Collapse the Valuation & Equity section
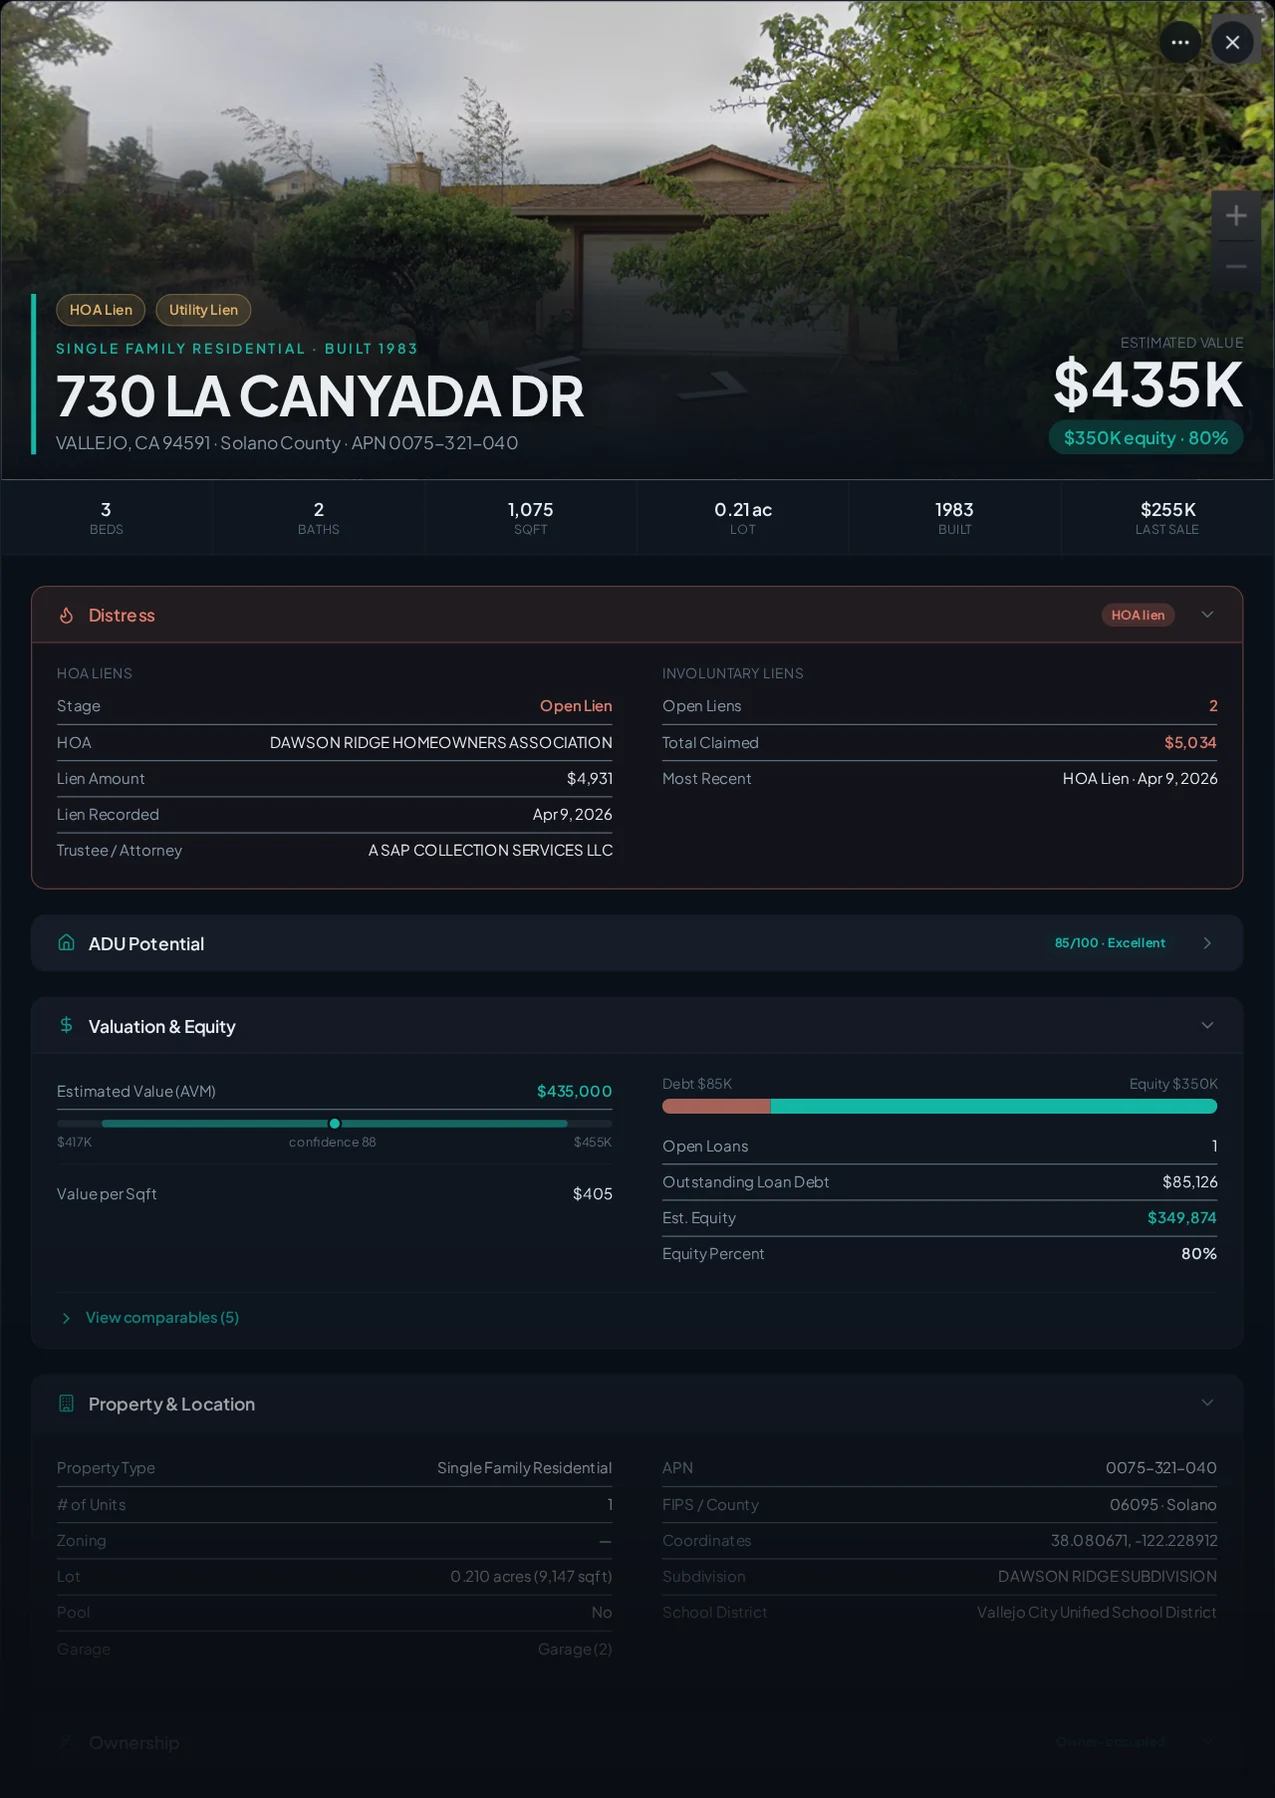This screenshot has width=1275, height=1798. (1207, 1025)
